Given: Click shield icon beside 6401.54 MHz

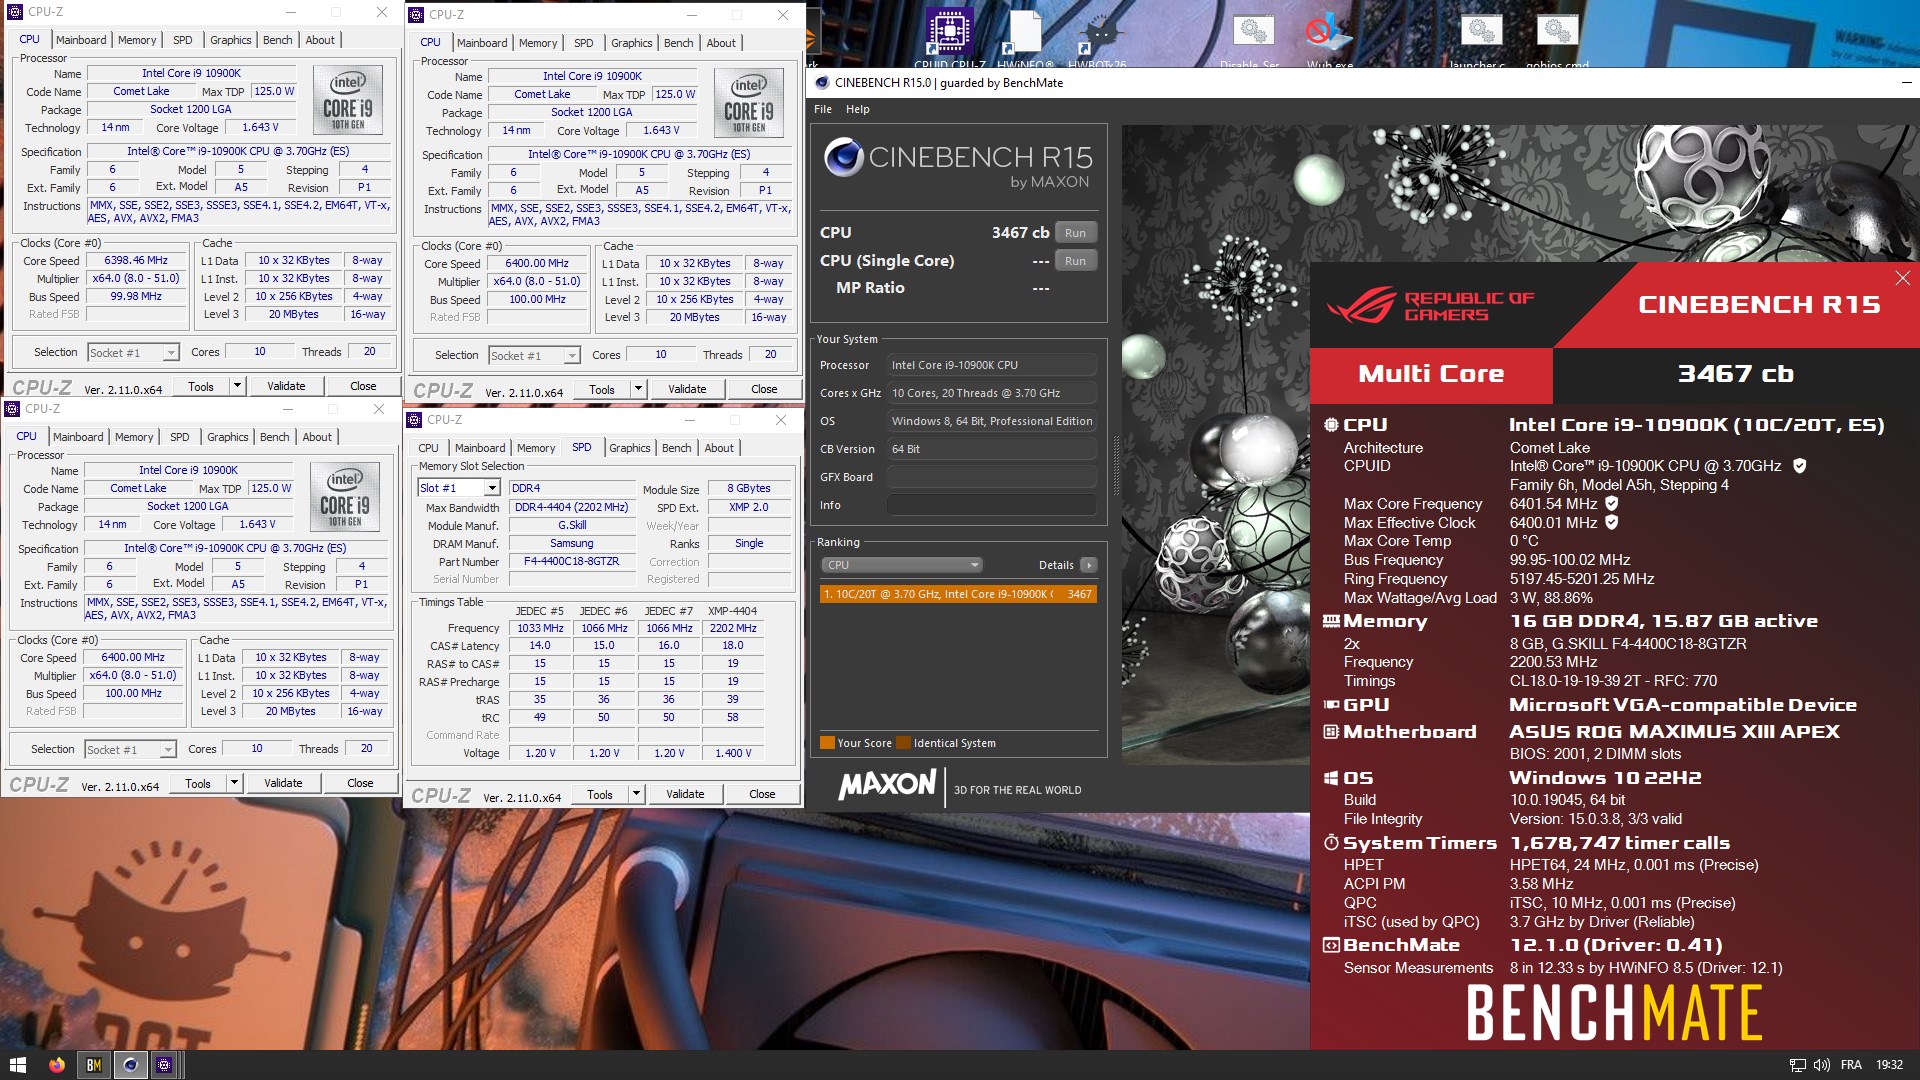Looking at the screenshot, I should pyautogui.click(x=1611, y=504).
